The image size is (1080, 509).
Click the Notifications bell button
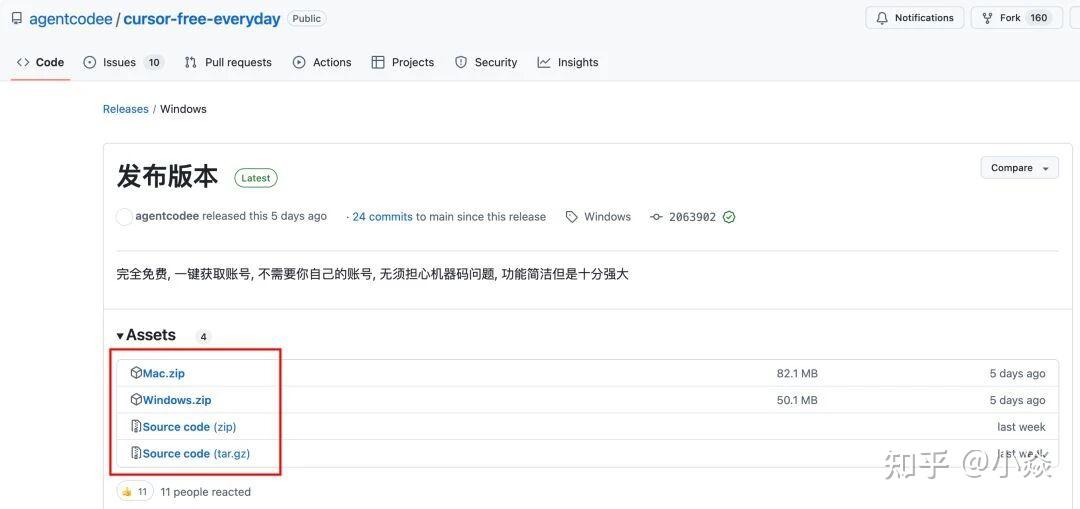point(914,18)
